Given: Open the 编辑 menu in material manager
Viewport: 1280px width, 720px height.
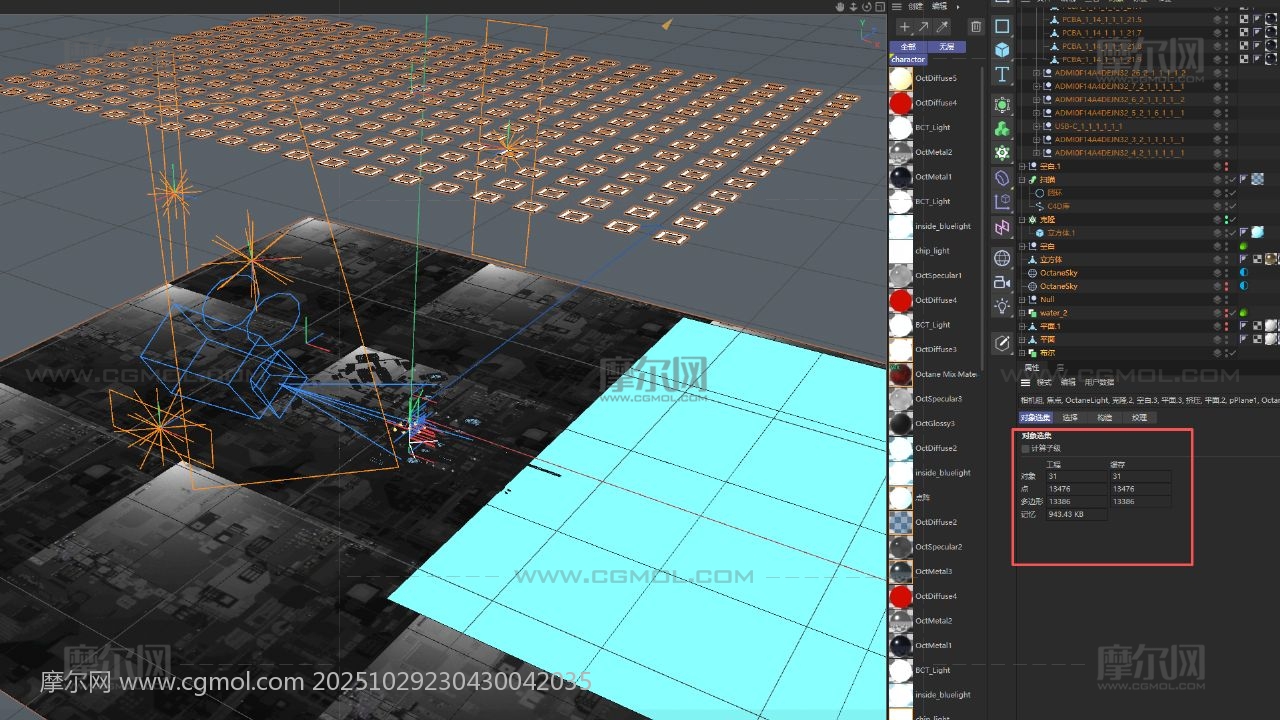Looking at the screenshot, I should tap(939, 6).
